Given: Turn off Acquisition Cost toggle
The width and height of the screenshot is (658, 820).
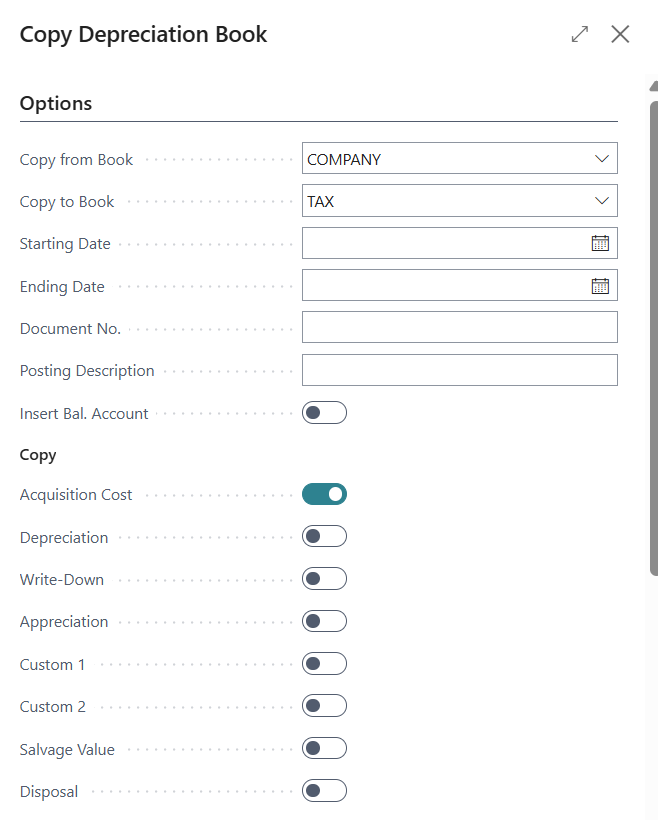Looking at the screenshot, I should click(324, 494).
